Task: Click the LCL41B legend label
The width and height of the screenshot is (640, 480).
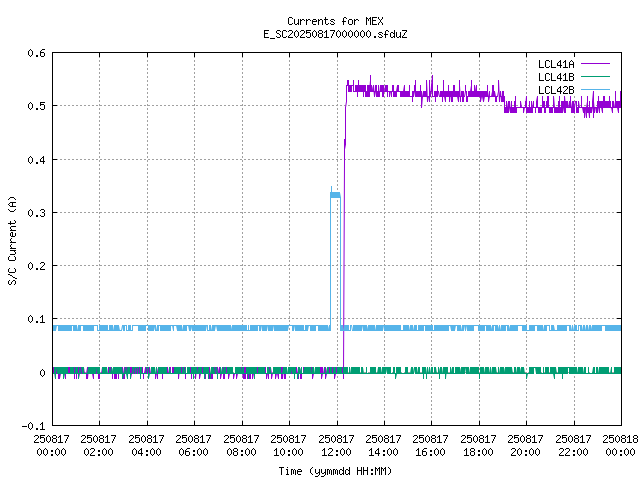Action: (x=556, y=77)
